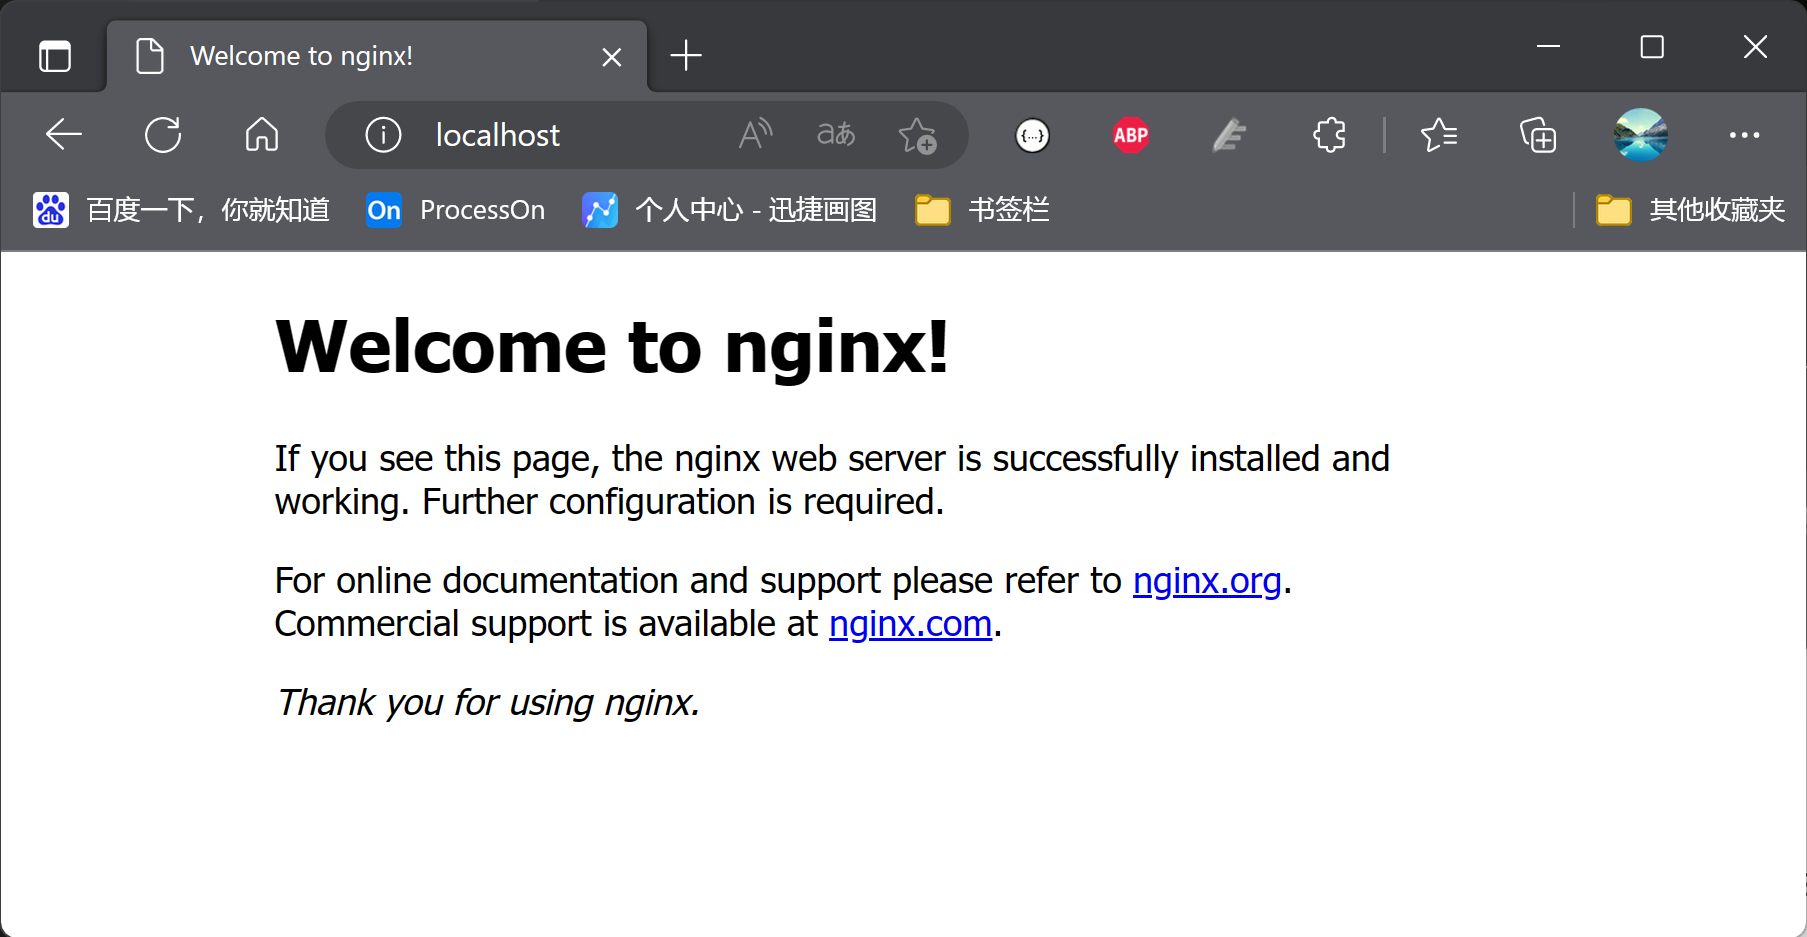1807x937 pixels.
Task: View site information for localhost
Action: [x=383, y=134]
